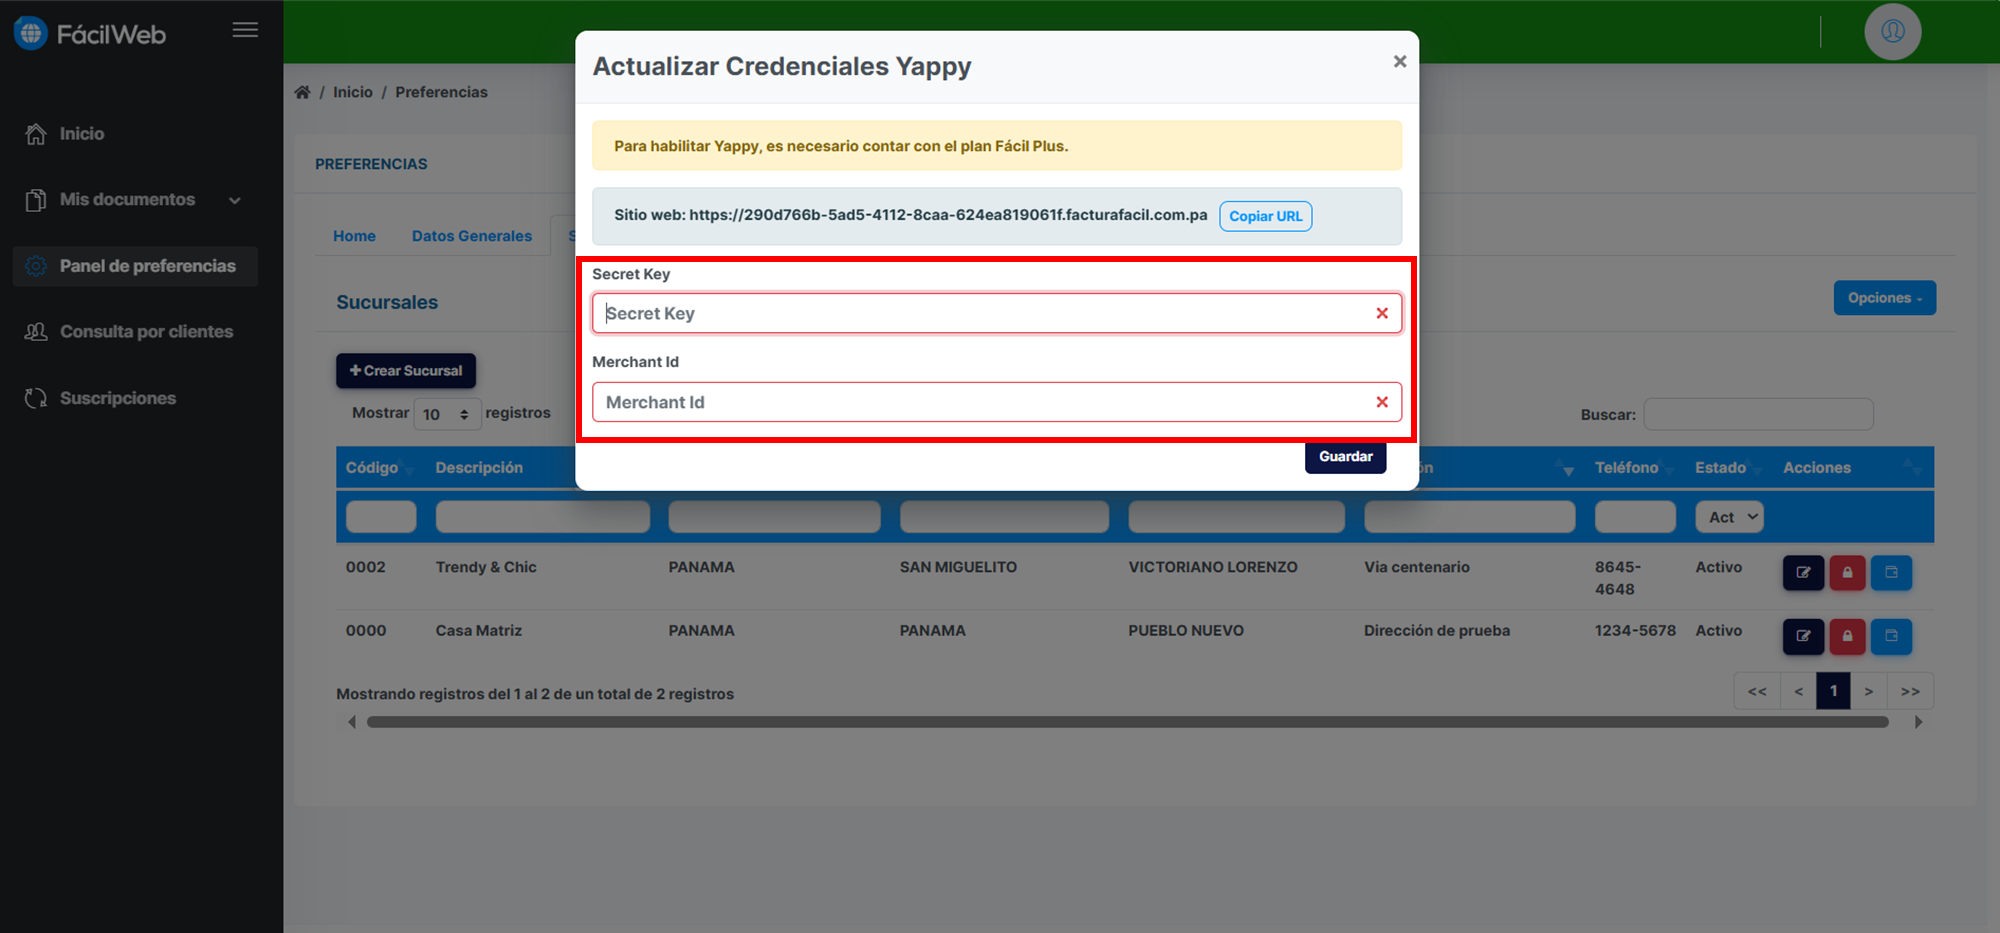Viewport: 2000px width, 933px height.
Task: Edit the Trendy & Chic branch
Action: 1803,573
